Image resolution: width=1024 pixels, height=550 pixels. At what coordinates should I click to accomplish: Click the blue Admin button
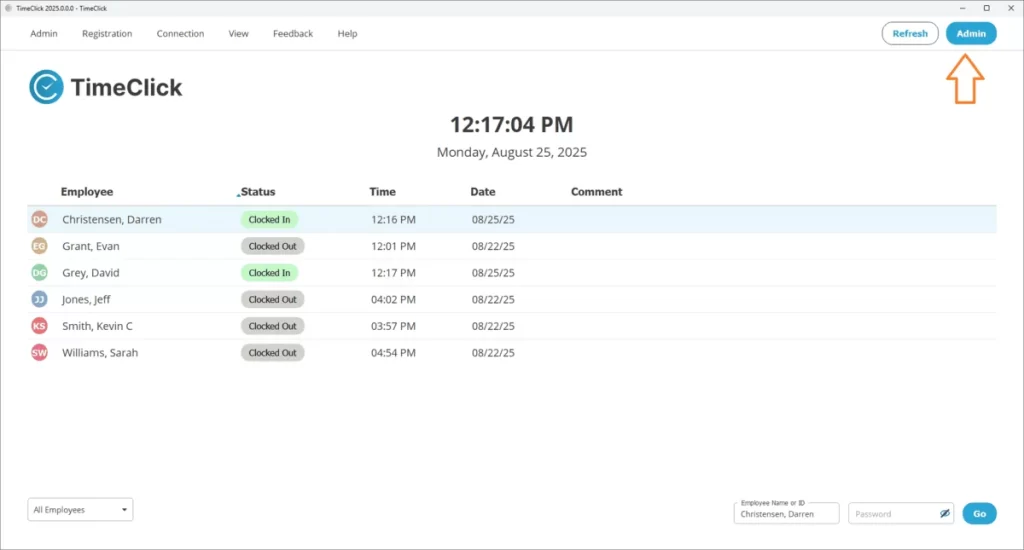(970, 33)
